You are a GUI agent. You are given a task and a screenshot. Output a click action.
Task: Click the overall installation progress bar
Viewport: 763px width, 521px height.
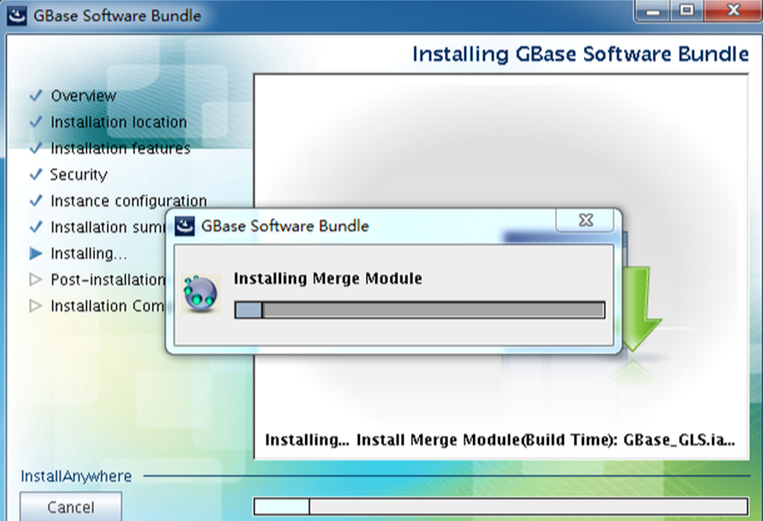(501, 506)
